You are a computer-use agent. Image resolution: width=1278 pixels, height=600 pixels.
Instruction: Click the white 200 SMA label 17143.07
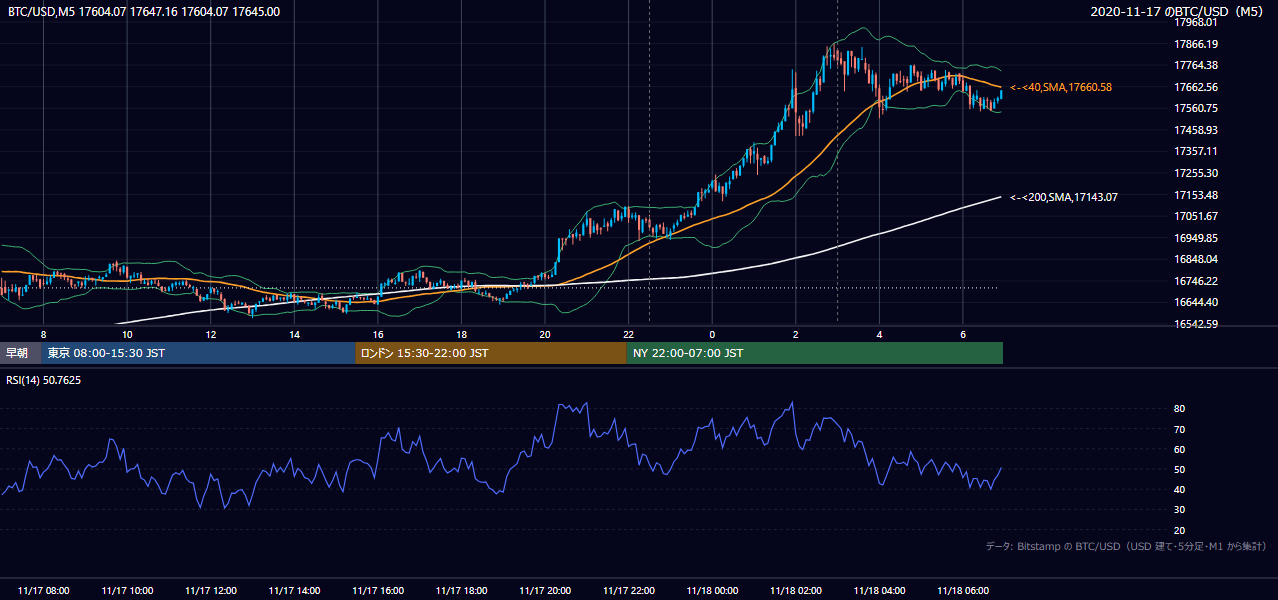[1064, 197]
